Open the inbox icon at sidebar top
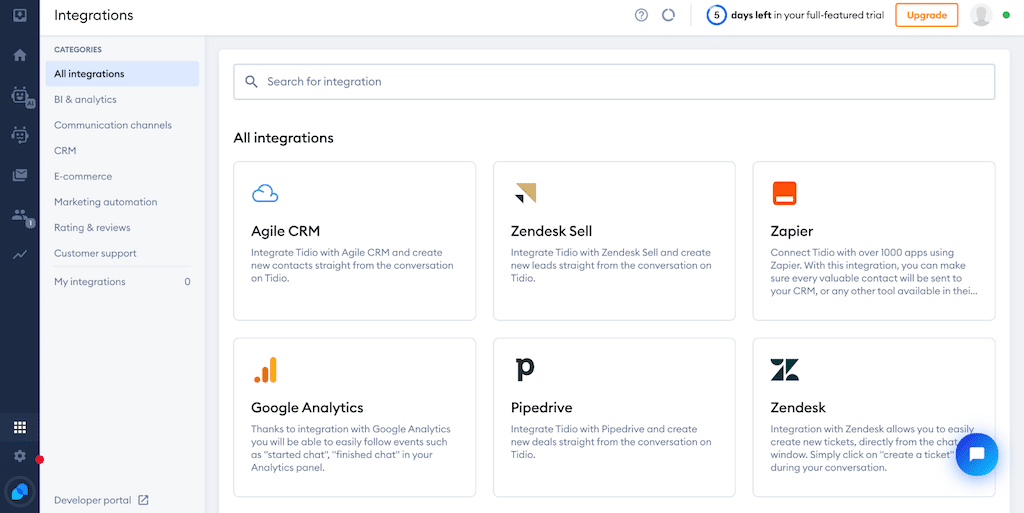This screenshot has width=1024, height=513. tap(20, 15)
